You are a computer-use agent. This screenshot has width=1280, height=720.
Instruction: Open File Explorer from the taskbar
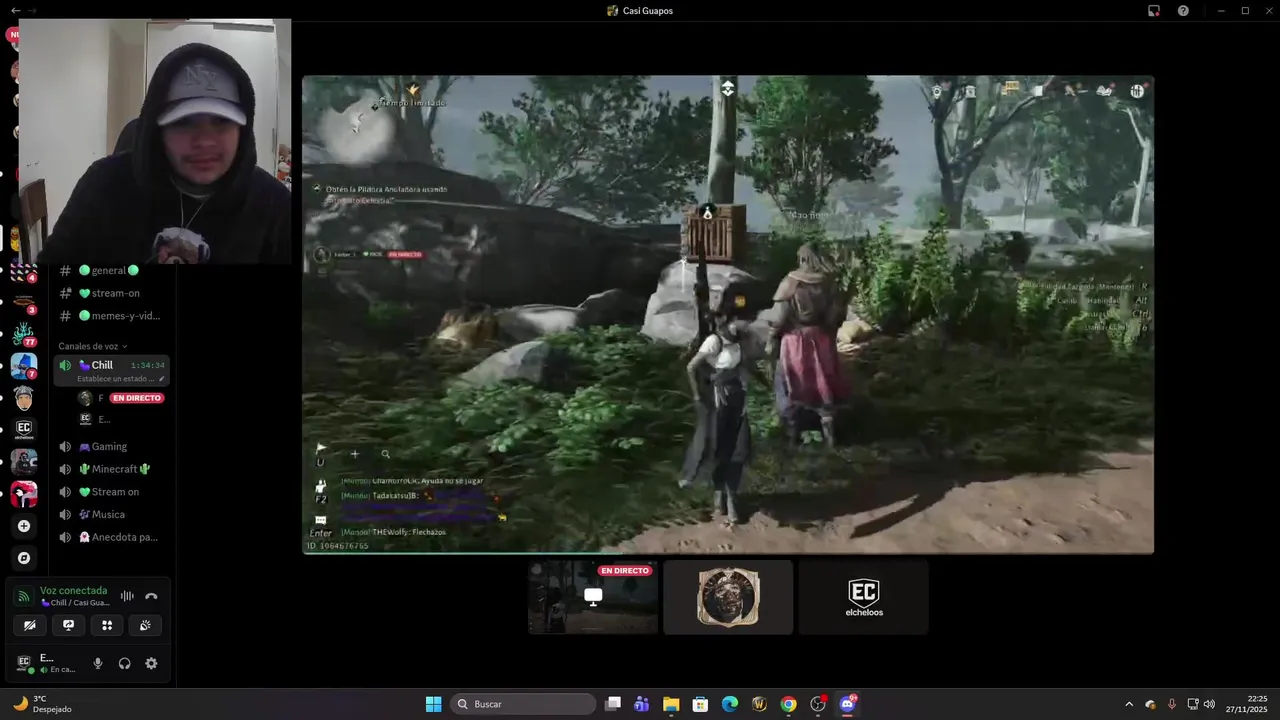[671, 704]
